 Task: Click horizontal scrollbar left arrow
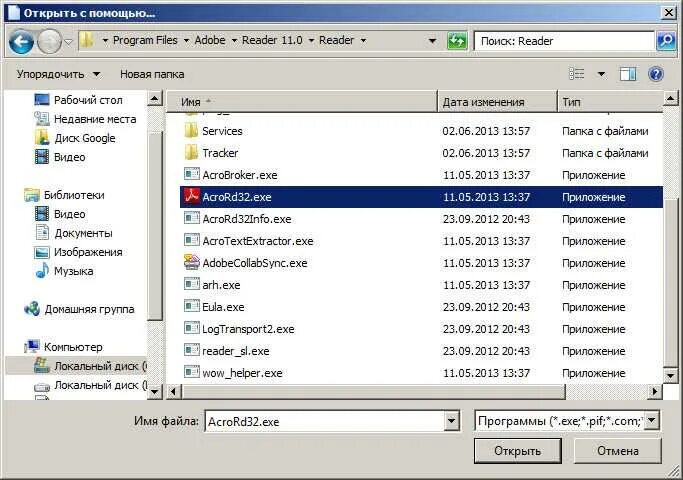pos(174,392)
